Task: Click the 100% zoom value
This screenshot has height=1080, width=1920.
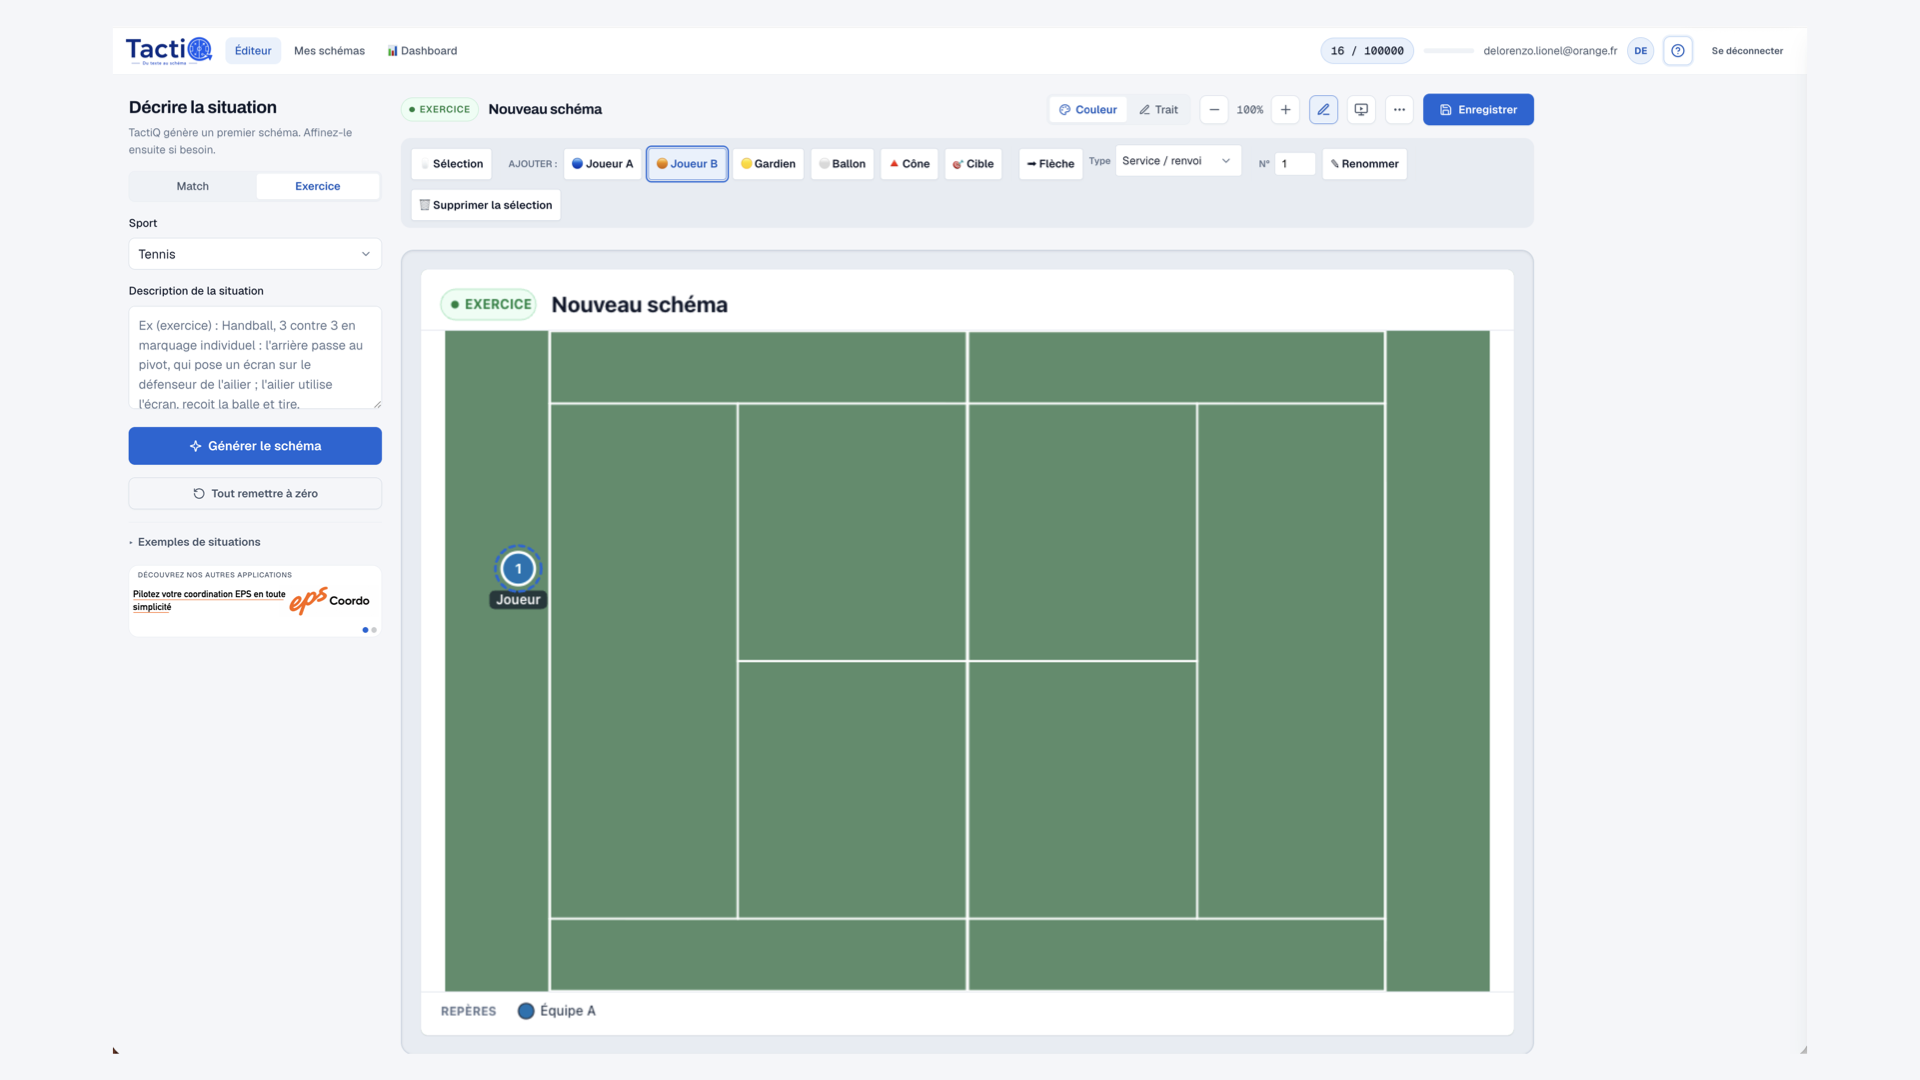Action: point(1250,110)
